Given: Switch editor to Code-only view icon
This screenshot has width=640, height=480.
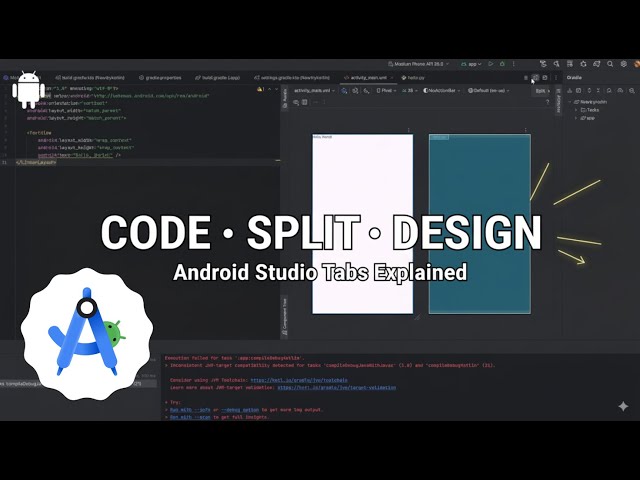Looking at the screenshot, I should click(x=526, y=78).
